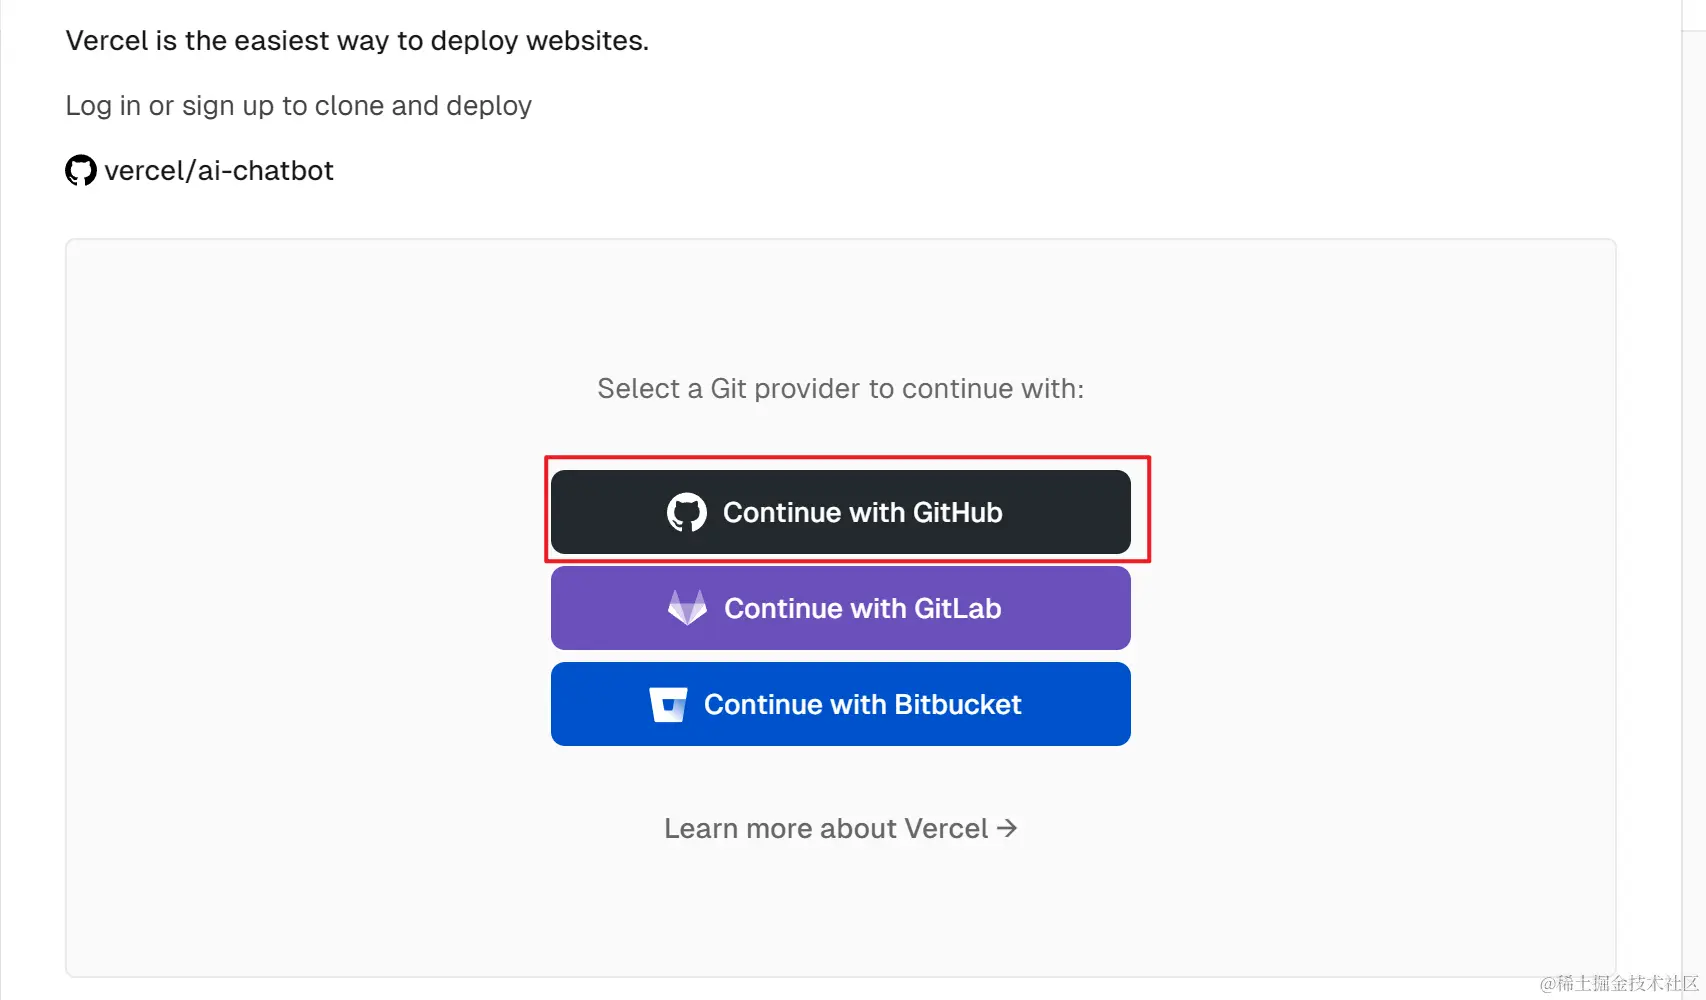Screen dimensions: 1706x1000
Task: Click the vertical scrollbar track on the right edge
Action: (x=1693, y=500)
